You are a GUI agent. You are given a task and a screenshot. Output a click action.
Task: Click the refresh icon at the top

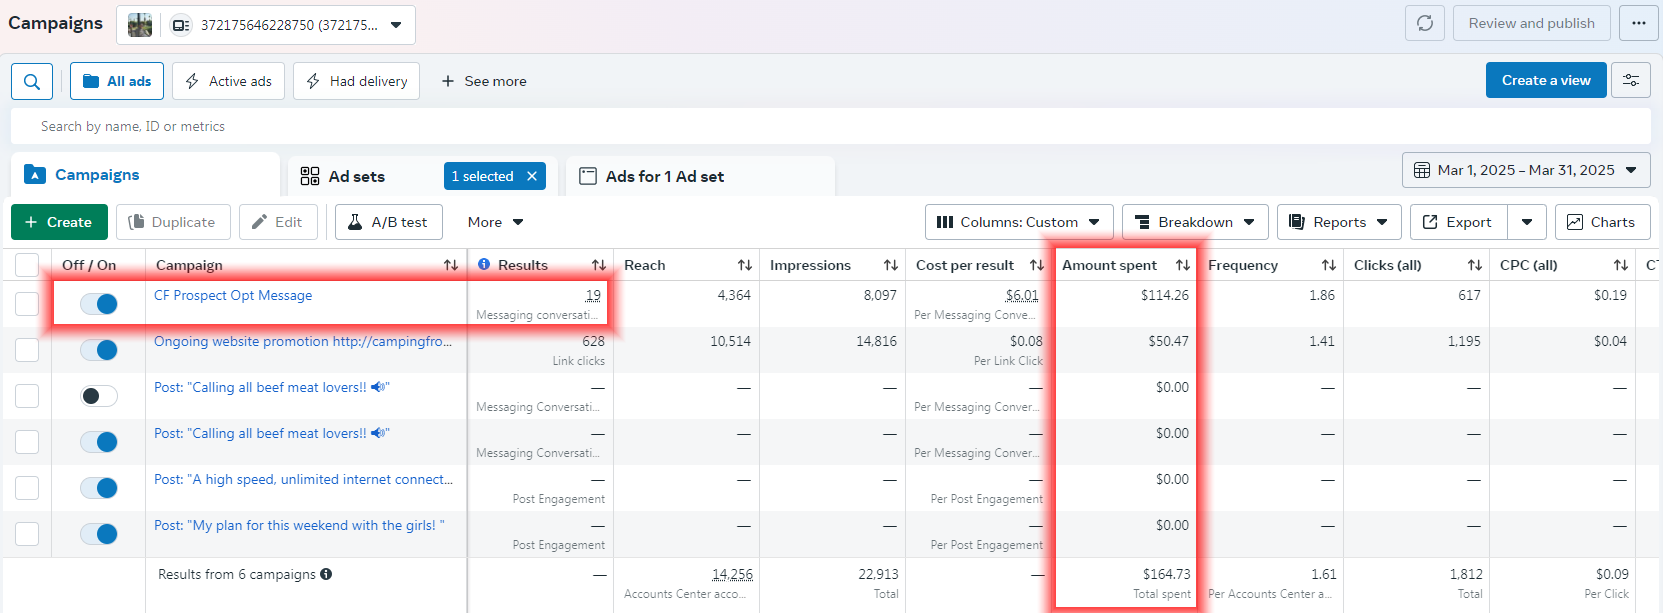point(1425,23)
